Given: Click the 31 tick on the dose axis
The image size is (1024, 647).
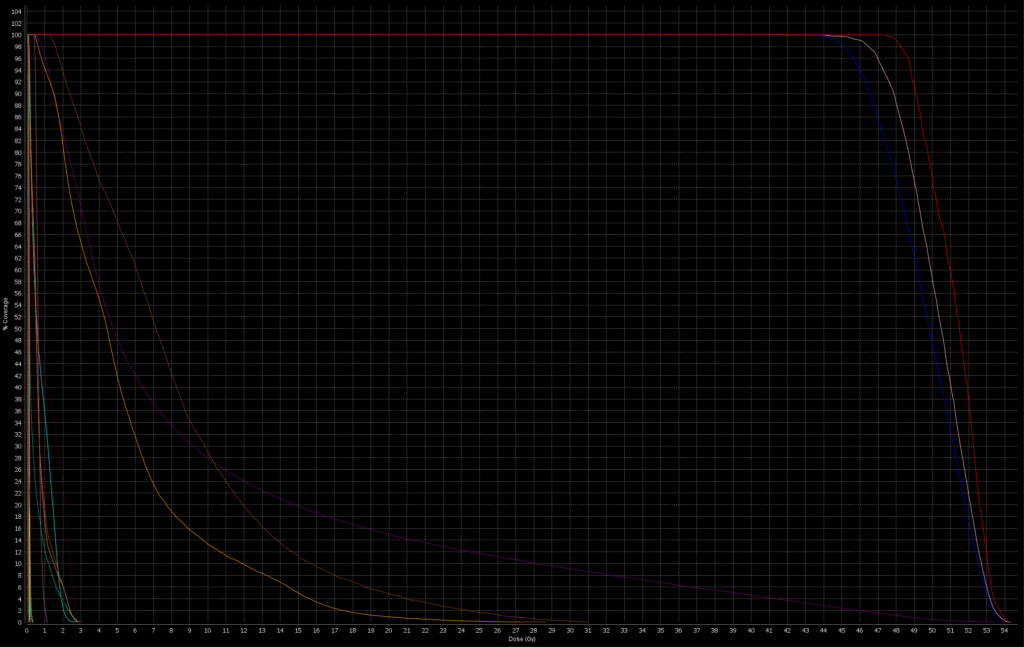Looking at the screenshot, I should (588, 630).
